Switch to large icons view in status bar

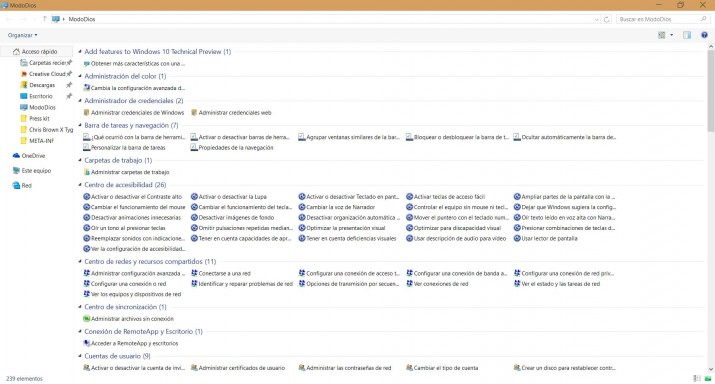click(x=708, y=379)
